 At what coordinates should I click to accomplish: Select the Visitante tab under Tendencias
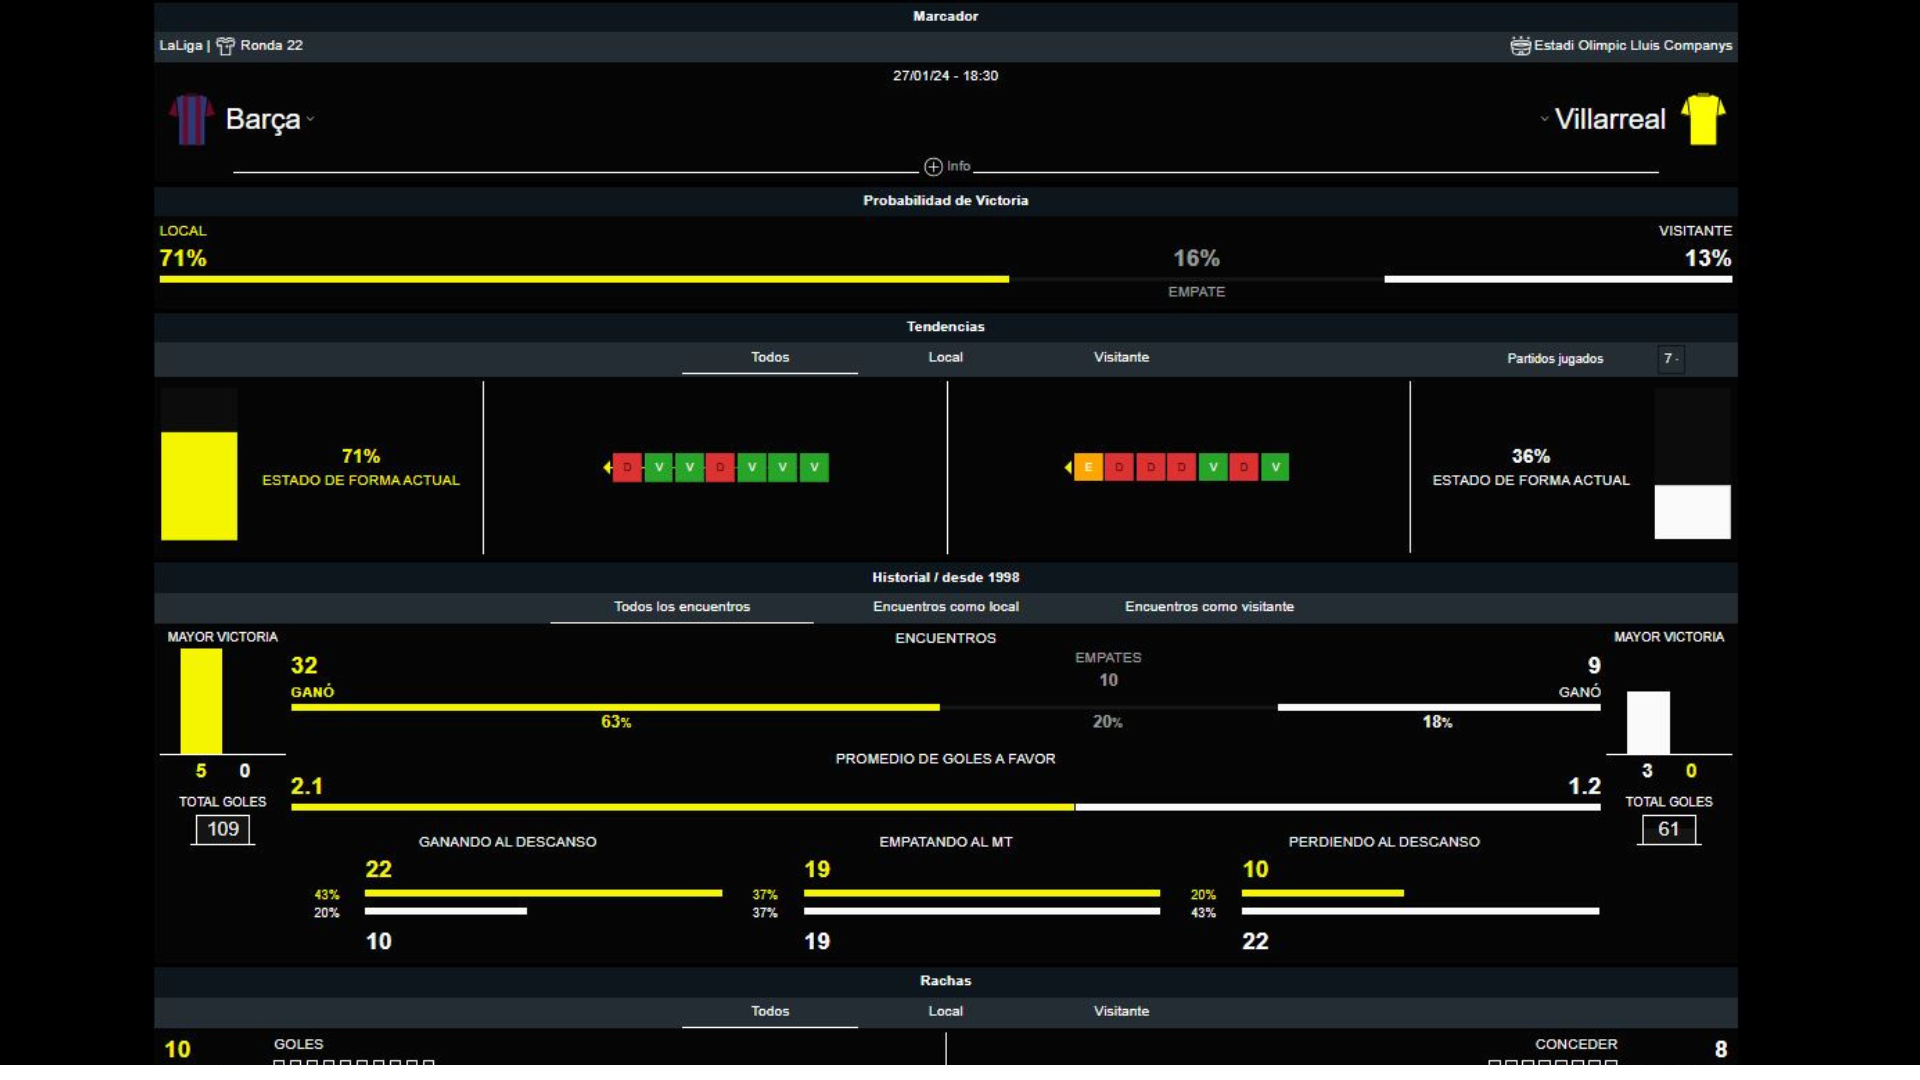tap(1121, 358)
